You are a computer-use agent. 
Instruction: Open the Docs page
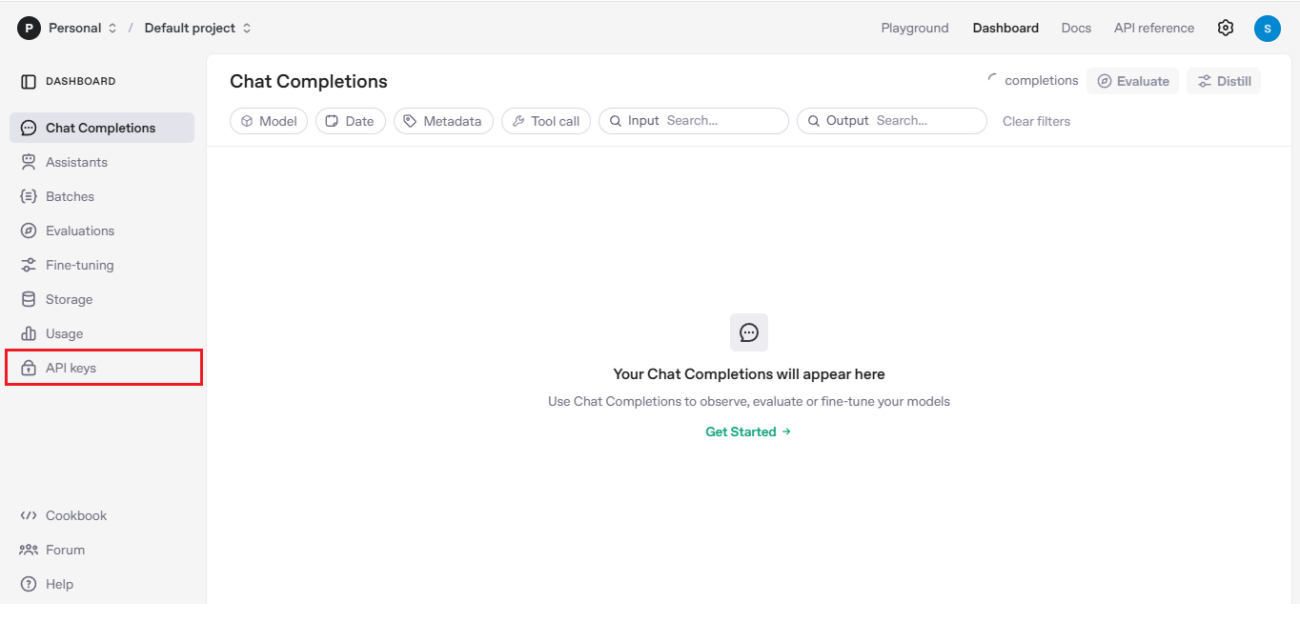[1076, 27]
